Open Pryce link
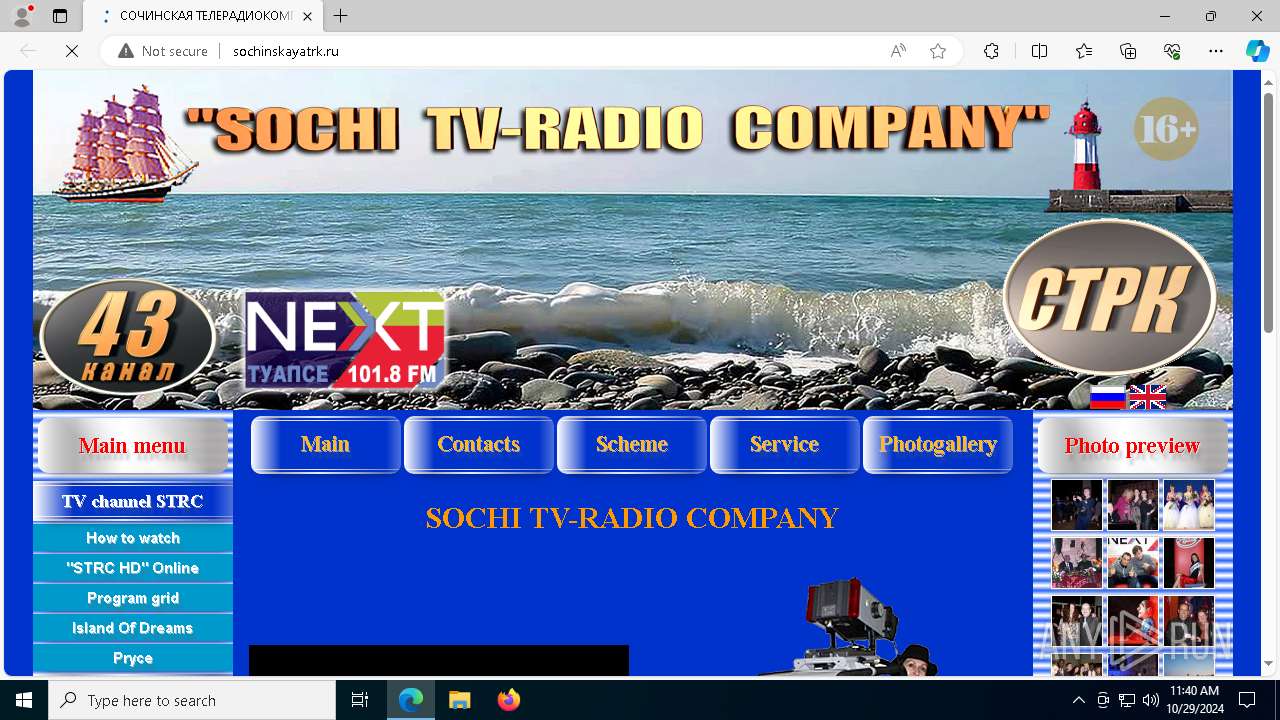Image resolution: width=1280 pixels, height=720 pixels. click(132, 658)
